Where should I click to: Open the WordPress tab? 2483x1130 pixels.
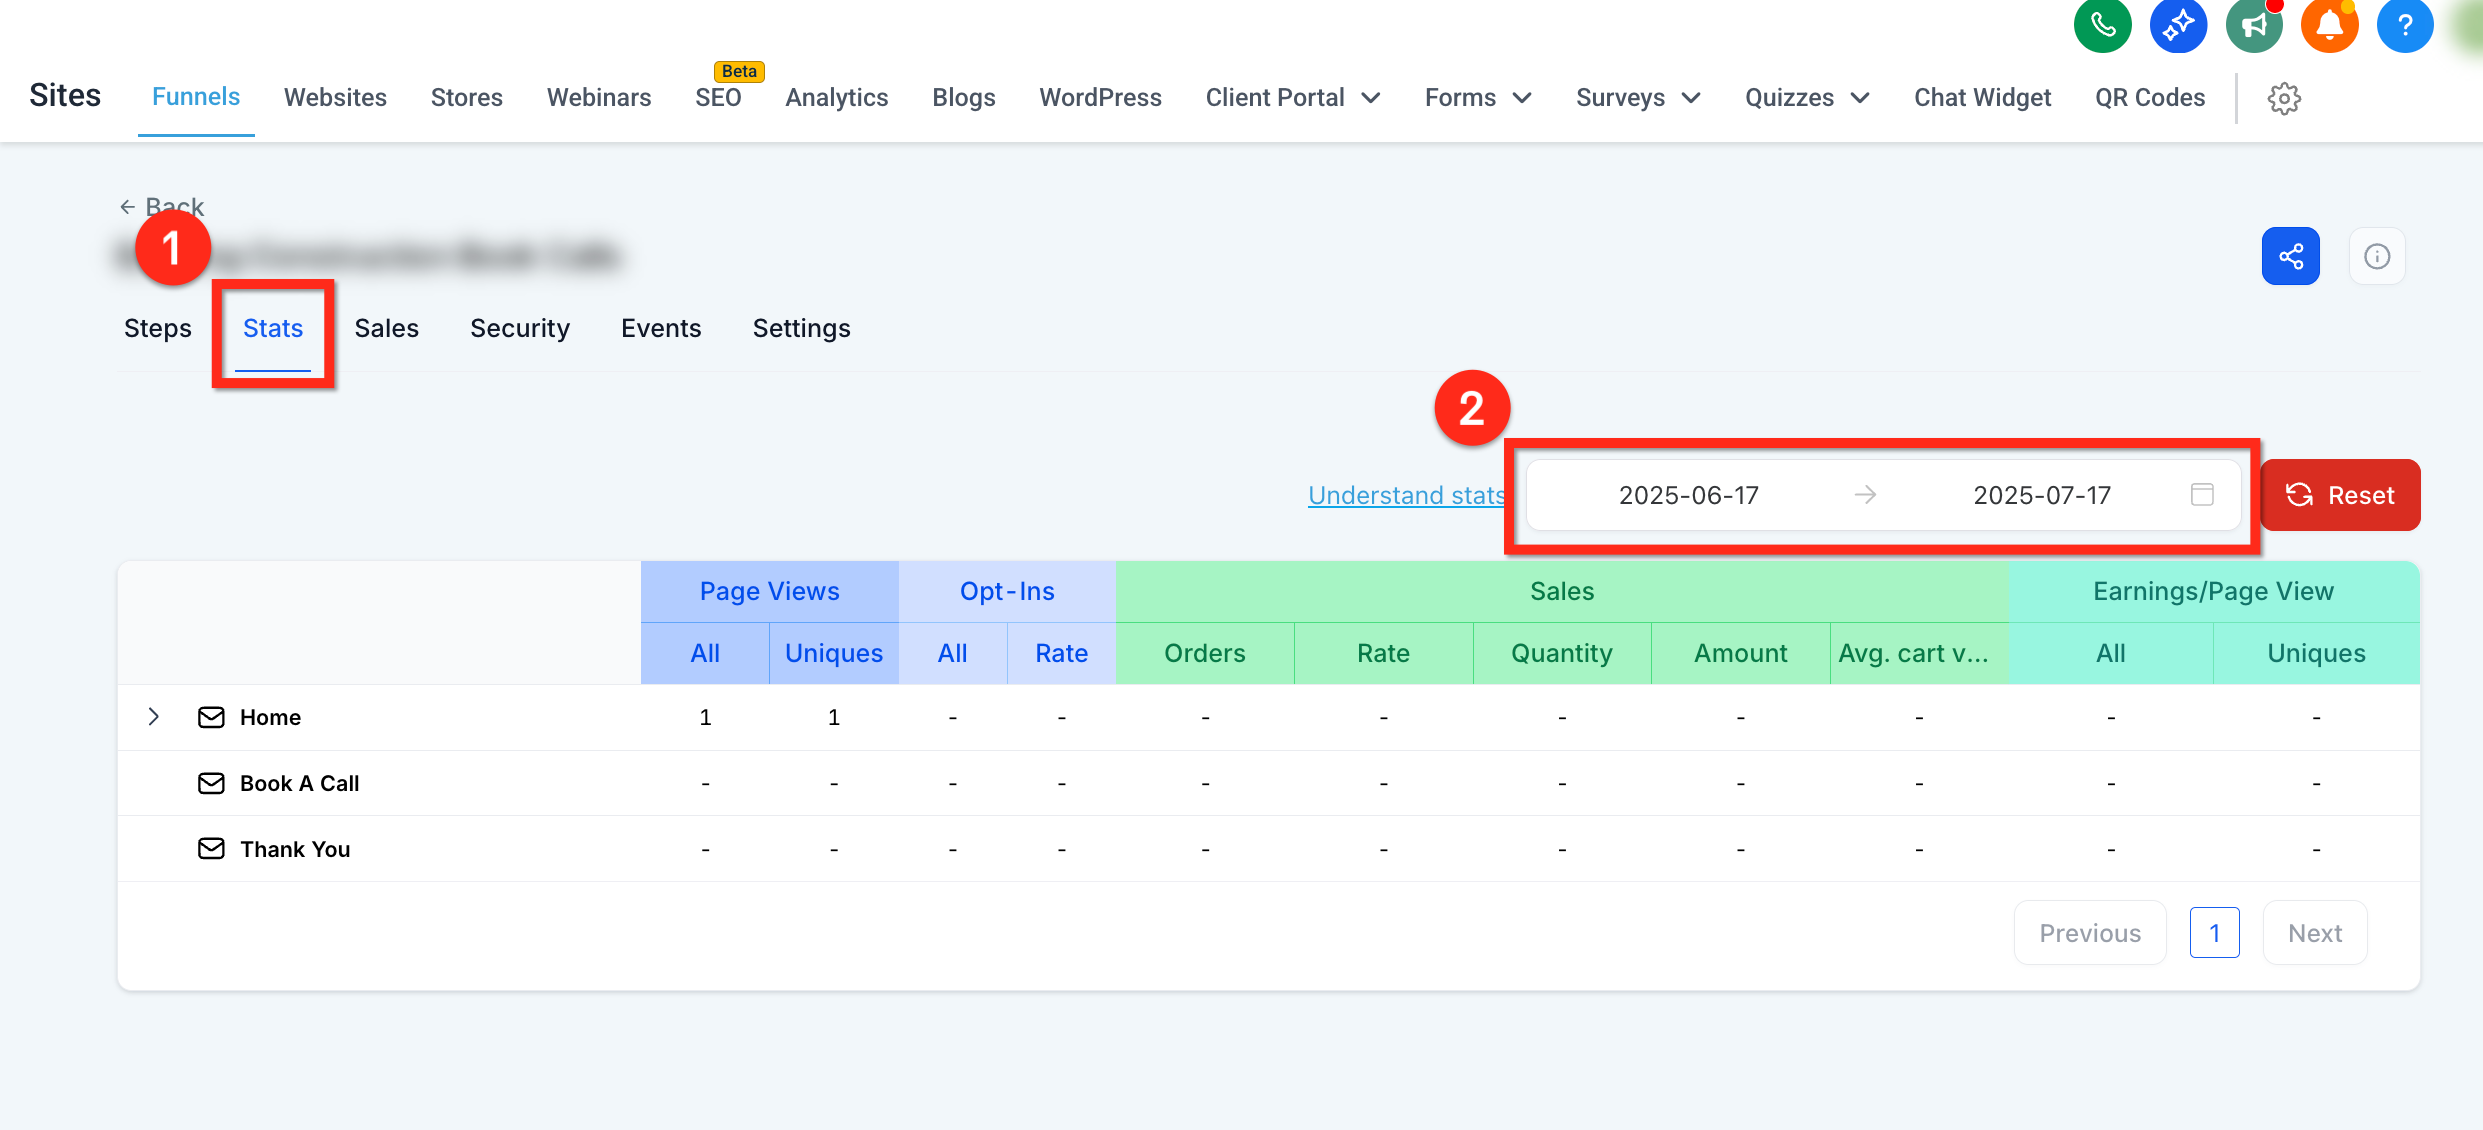tap(1101, 98)
